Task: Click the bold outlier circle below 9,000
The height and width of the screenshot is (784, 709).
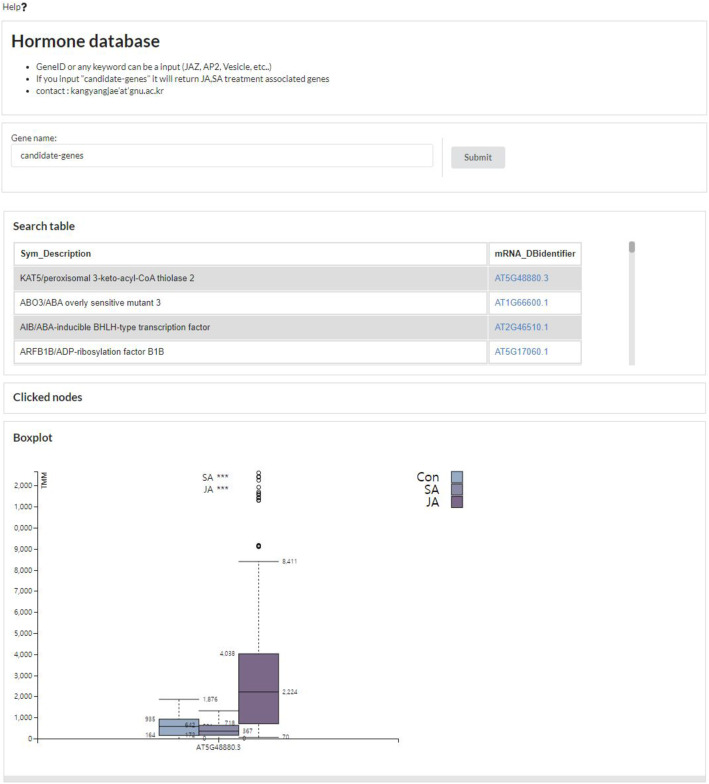Action: (x=259, y=546)
